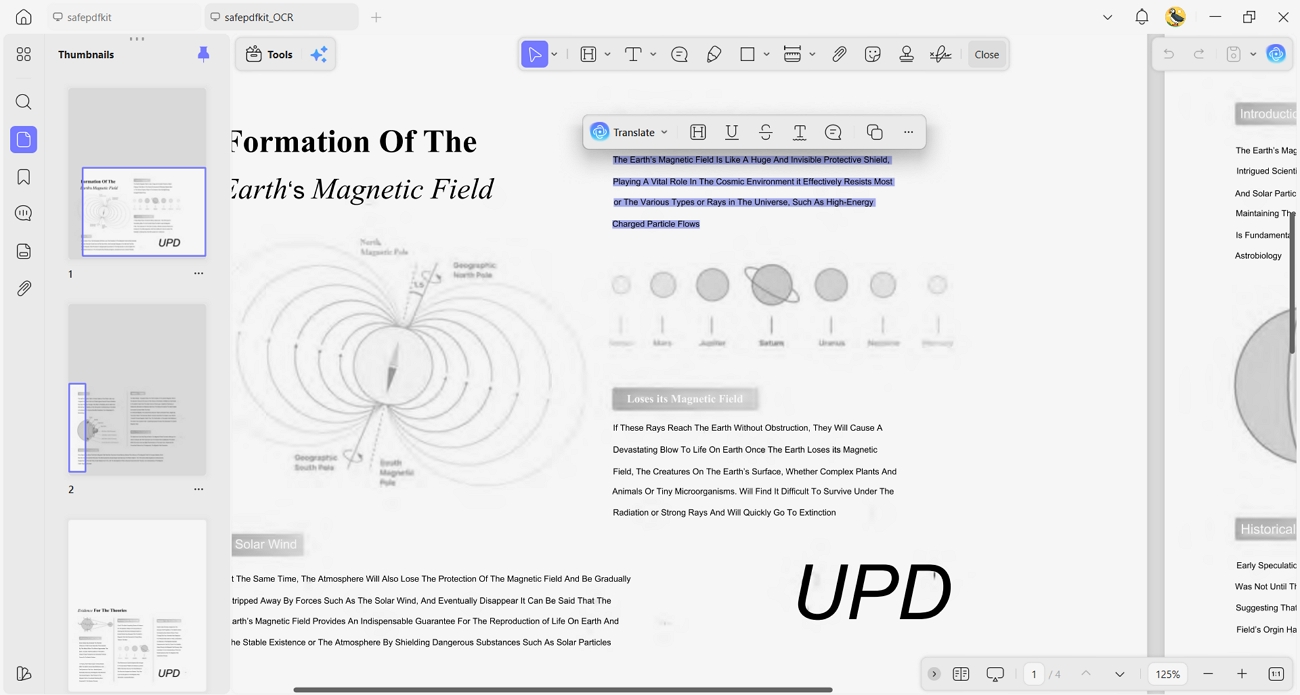The width and height of the screenshot is (1300, 695).
Task: Select the Thumbnails panel icon in sidebar
Action: pos(24,139)
